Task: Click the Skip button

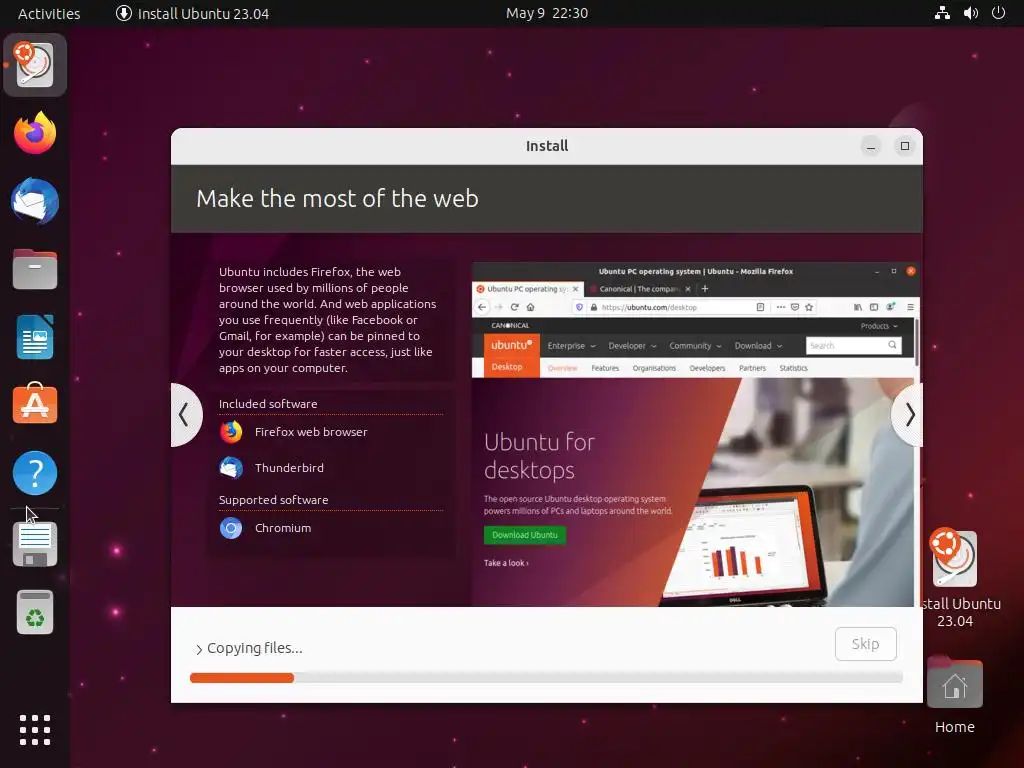Action: 865,644
